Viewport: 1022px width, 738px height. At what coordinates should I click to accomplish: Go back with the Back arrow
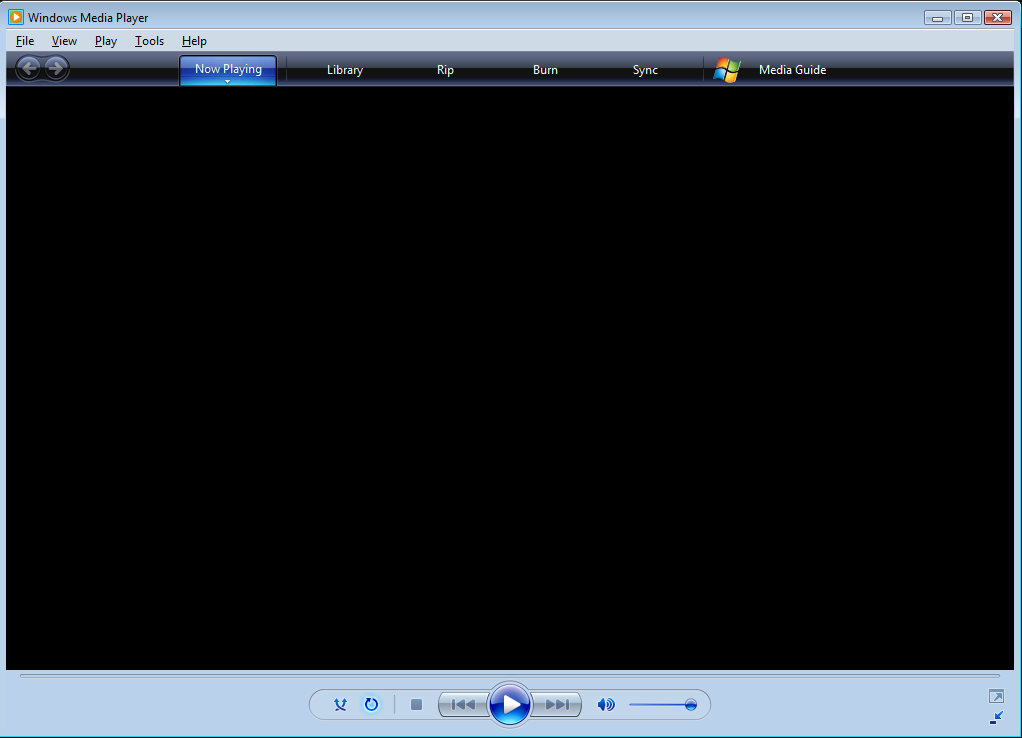[x=29, y=68]
